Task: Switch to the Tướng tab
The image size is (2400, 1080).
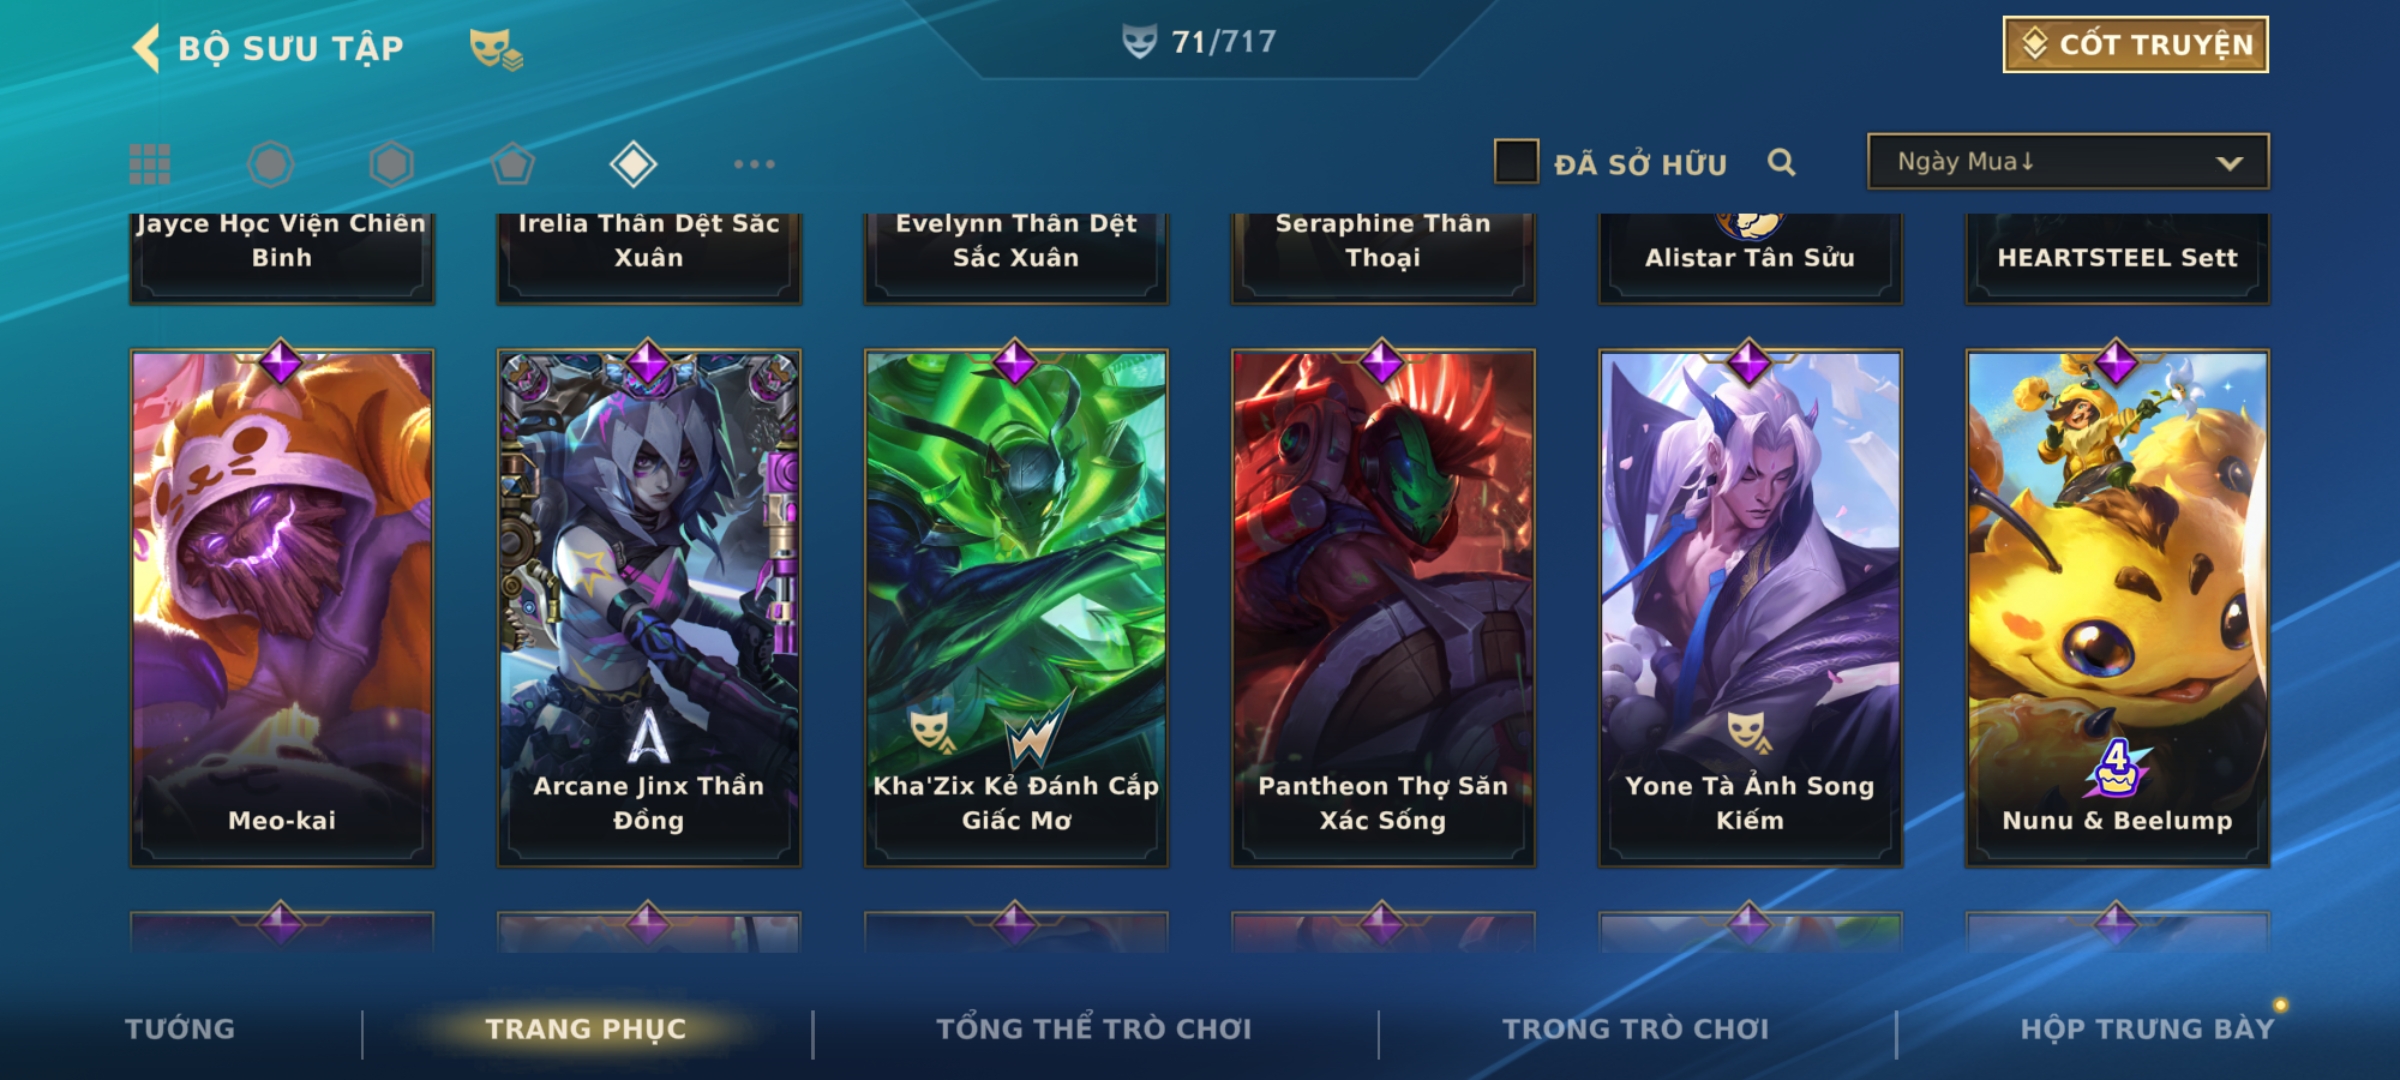Action: click(x=180, y=1029)
